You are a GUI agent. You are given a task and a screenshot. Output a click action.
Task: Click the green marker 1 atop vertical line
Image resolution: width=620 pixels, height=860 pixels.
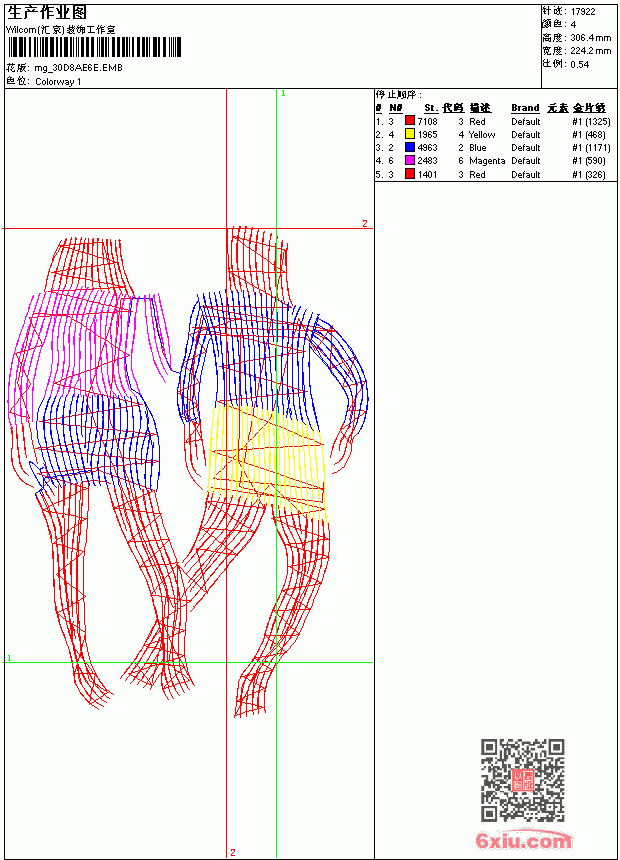283,94
